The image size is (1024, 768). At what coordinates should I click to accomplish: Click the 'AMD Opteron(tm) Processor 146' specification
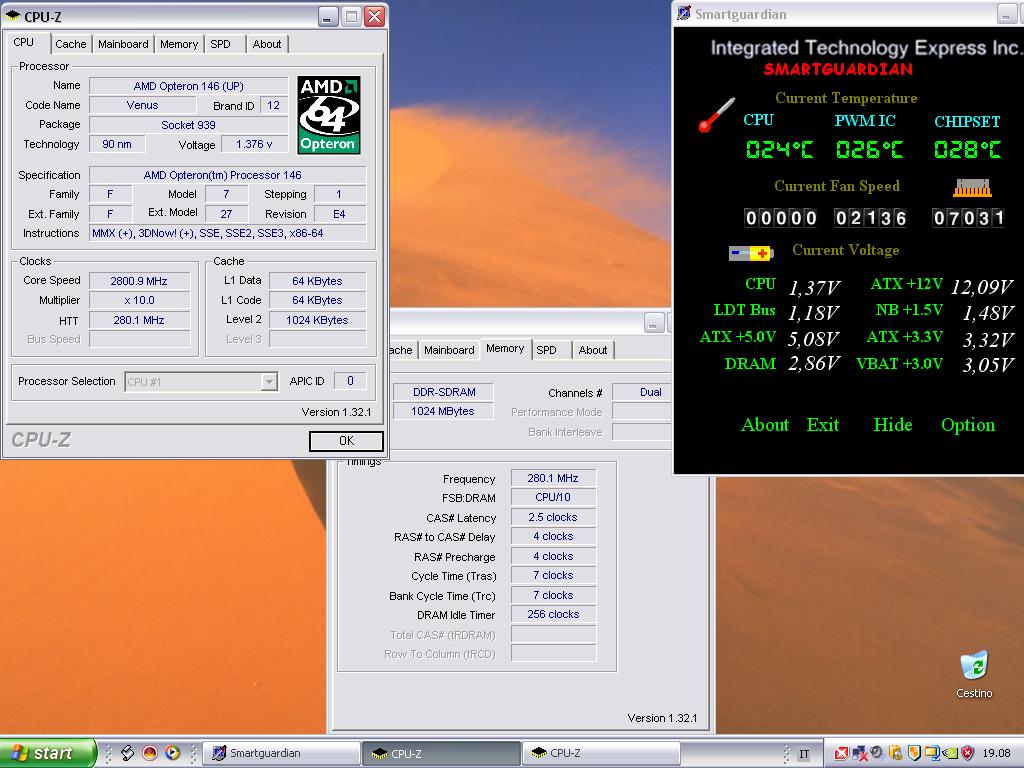coord(227,175)
